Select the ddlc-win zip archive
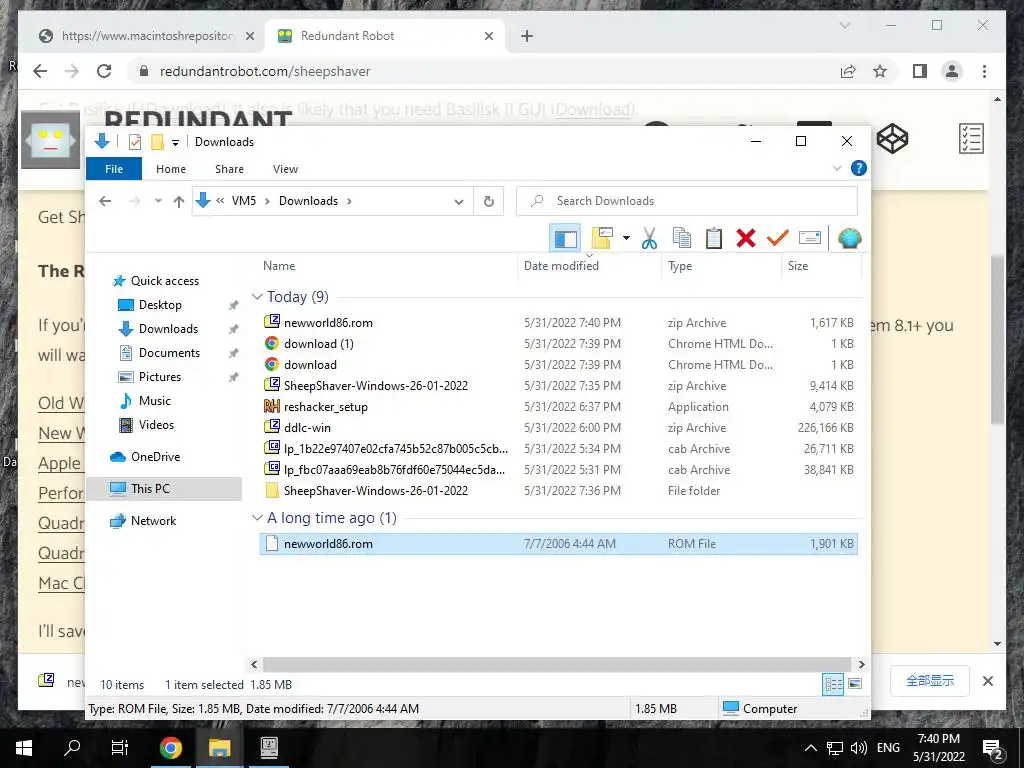Viewport: 1024px width, 768px height. click(x=560, y=428)
